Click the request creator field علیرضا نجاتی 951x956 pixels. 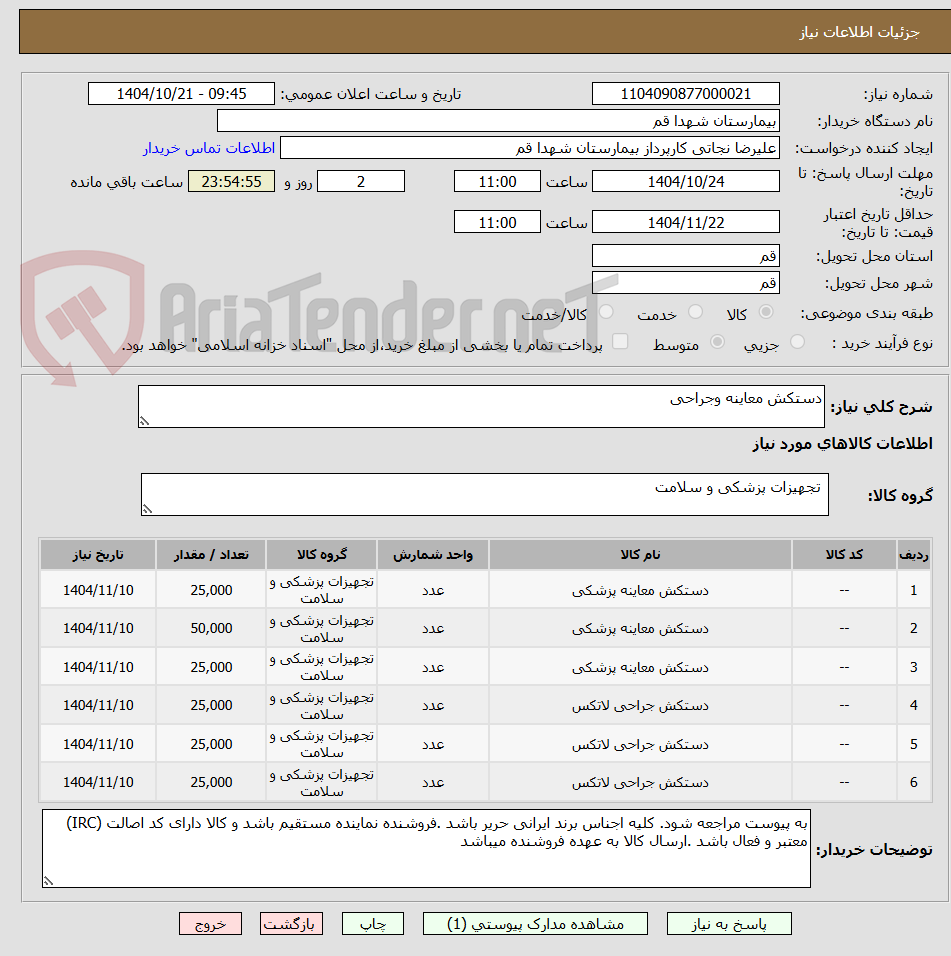pyautogui.click(x=530, y=148)
